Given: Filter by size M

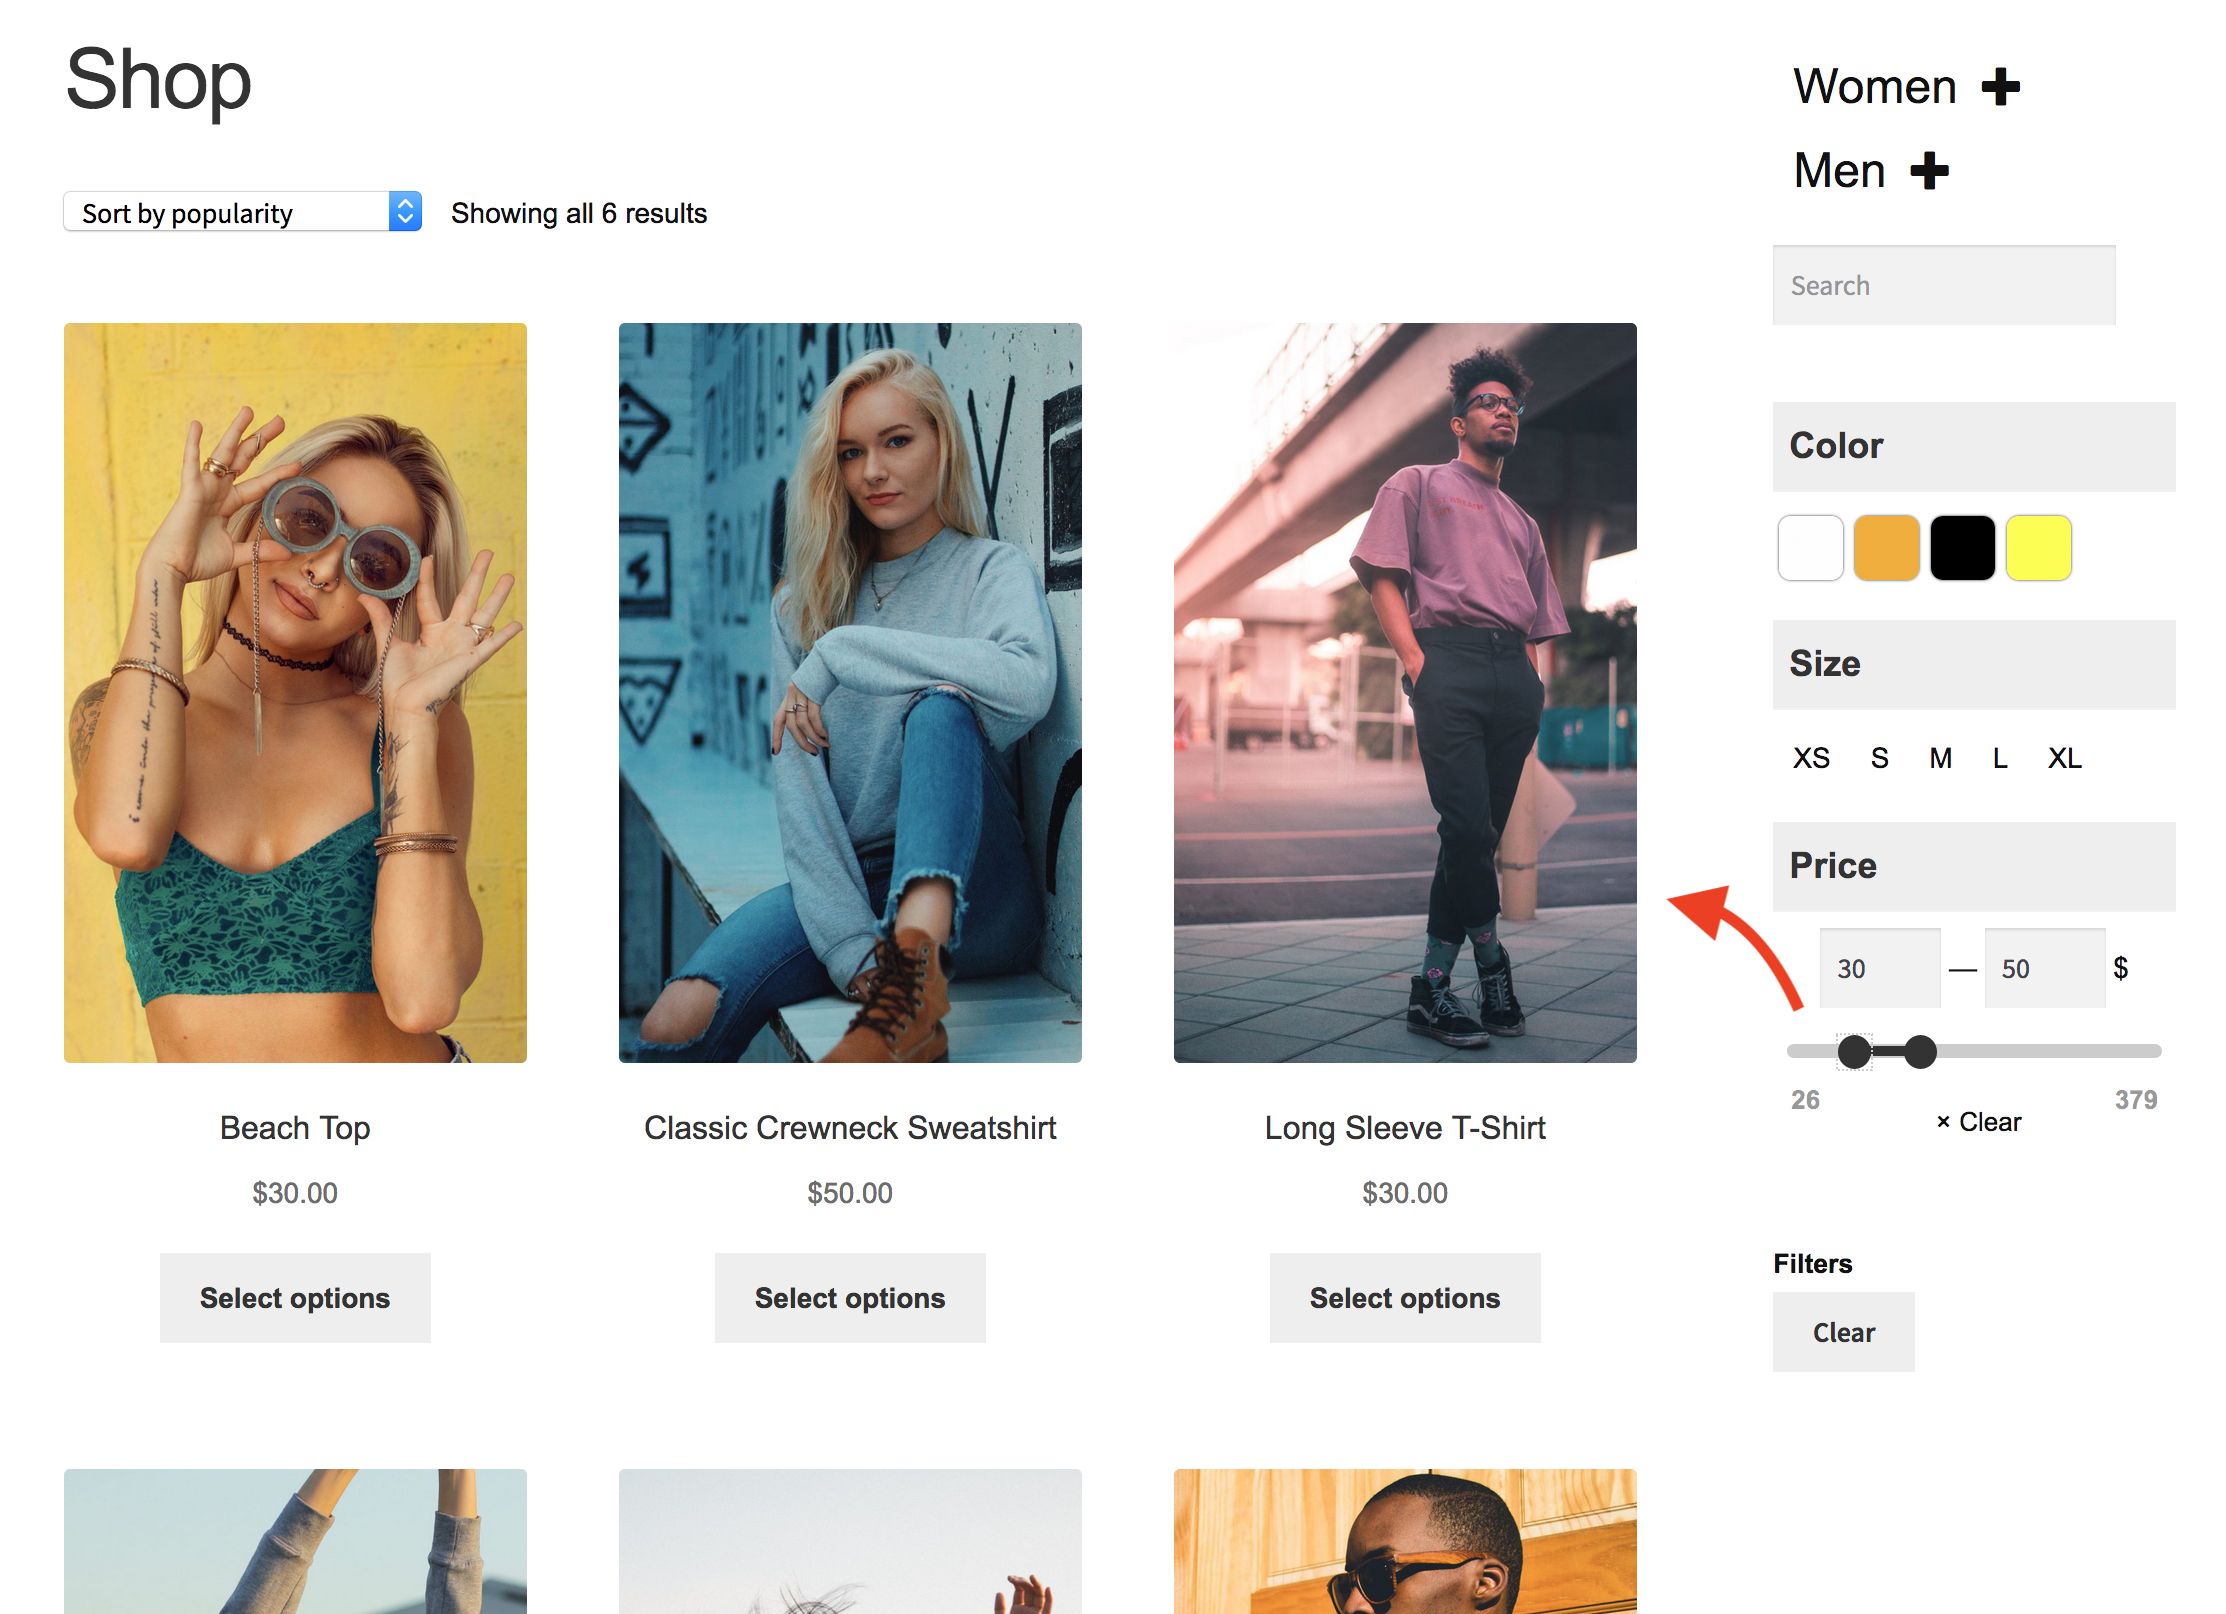Looking at the screenshot, I should click(x=1940, y=759).
